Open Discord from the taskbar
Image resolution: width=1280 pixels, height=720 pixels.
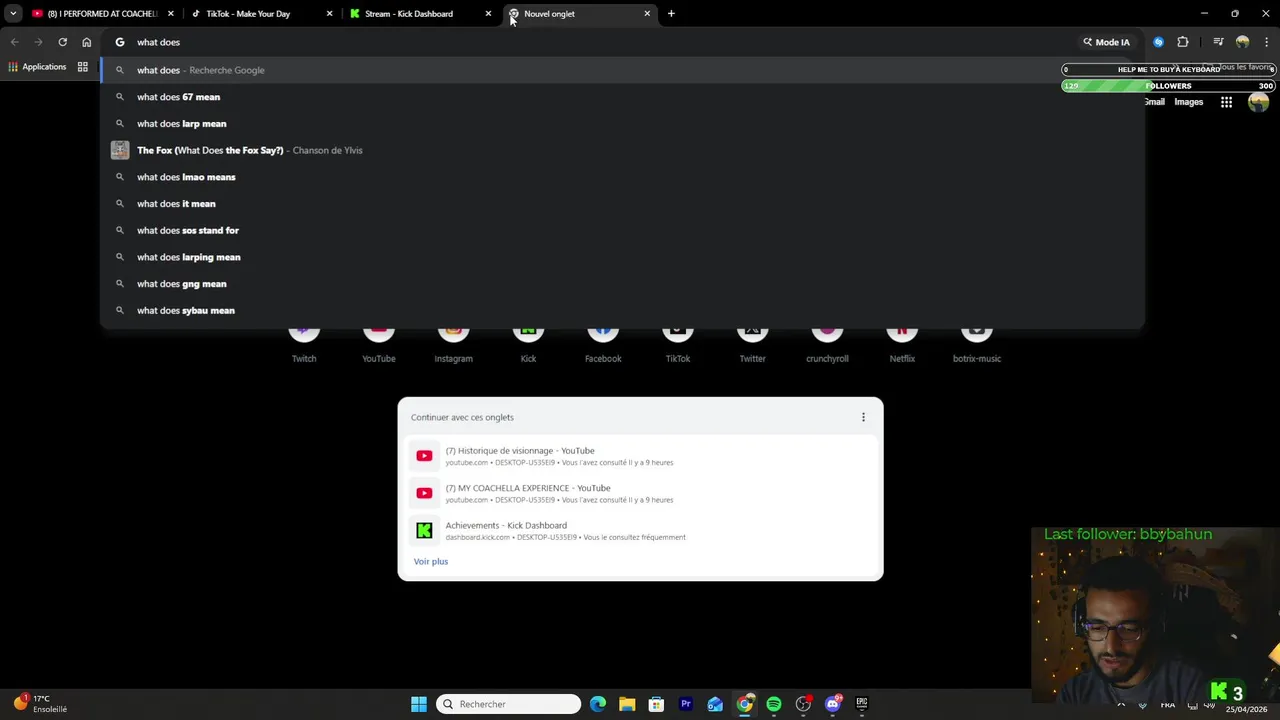832,704
